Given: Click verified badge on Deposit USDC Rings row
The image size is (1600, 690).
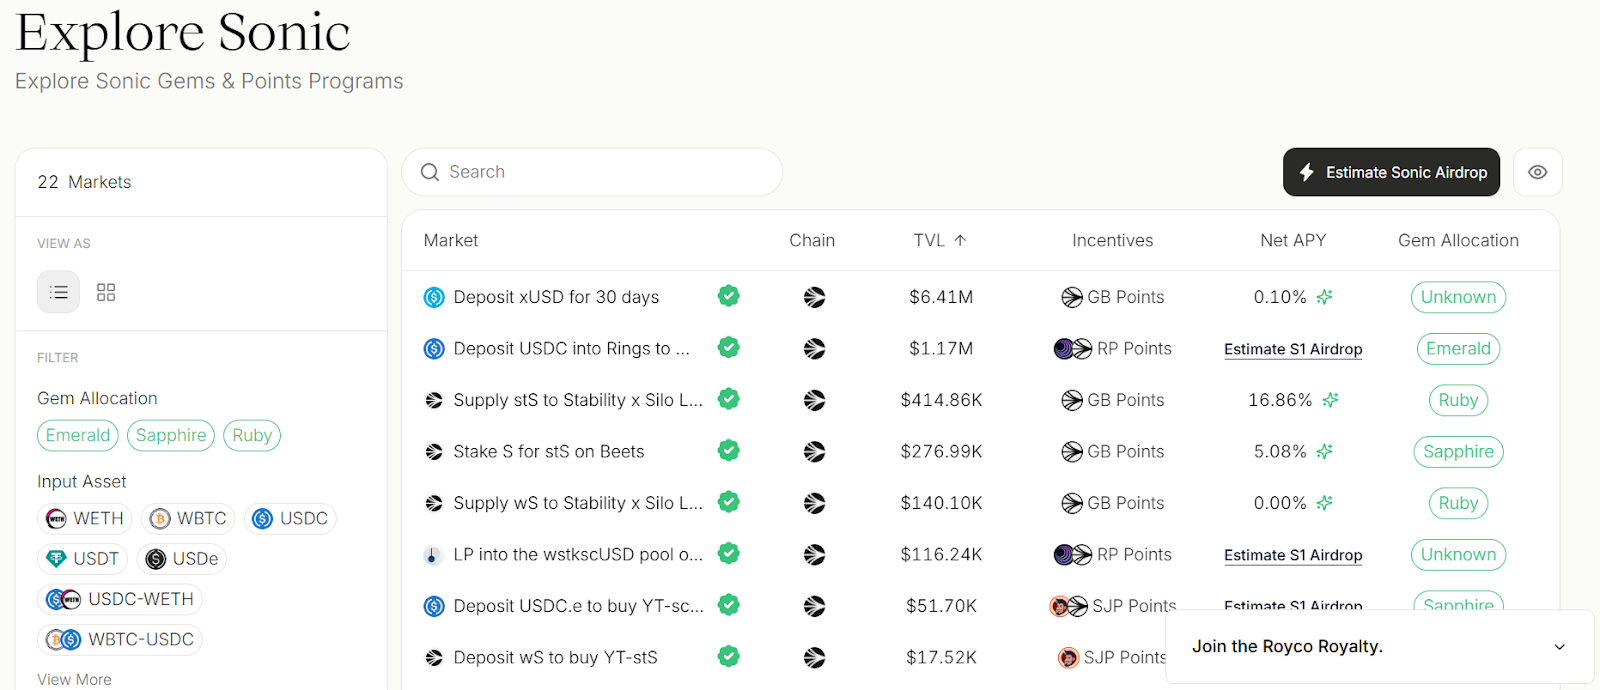Looking at the screenshot, I should (x=729, y=347).
